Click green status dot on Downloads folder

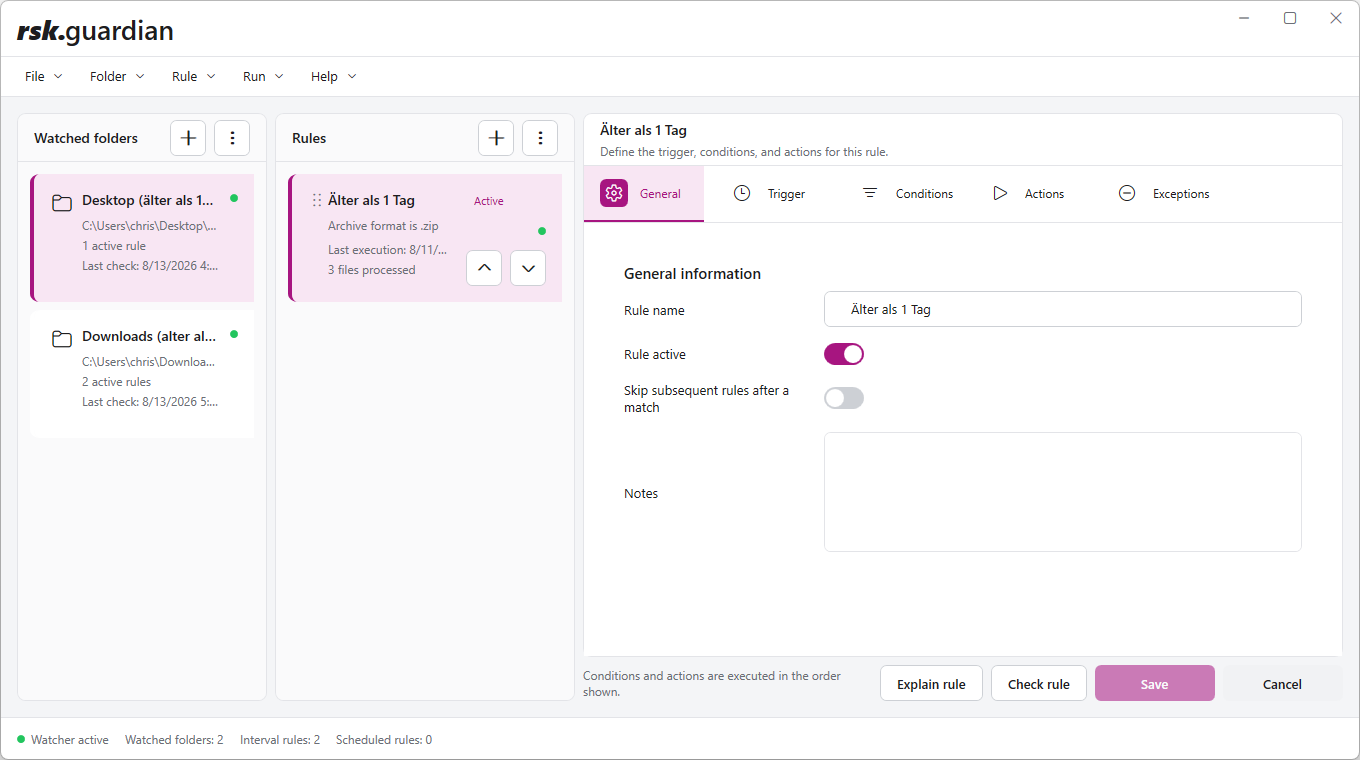tap(234, 334)
